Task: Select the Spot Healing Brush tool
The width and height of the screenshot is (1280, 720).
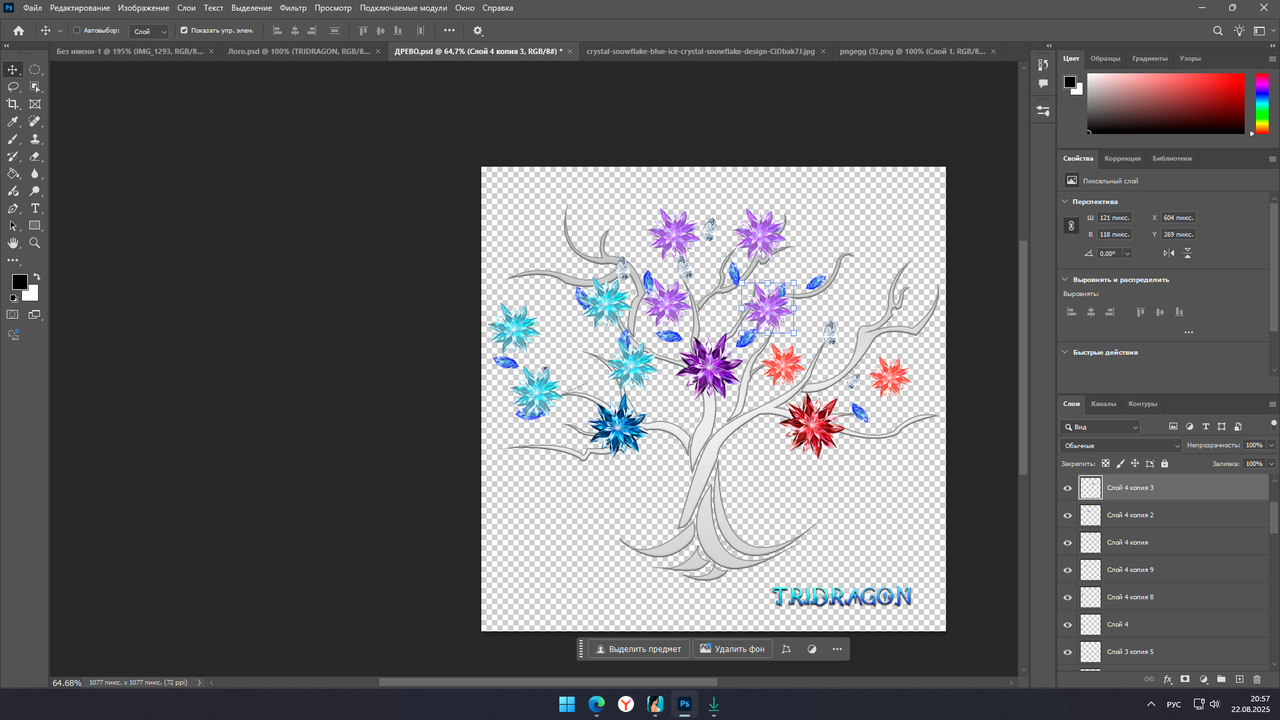Action: [x=35, y=121]
